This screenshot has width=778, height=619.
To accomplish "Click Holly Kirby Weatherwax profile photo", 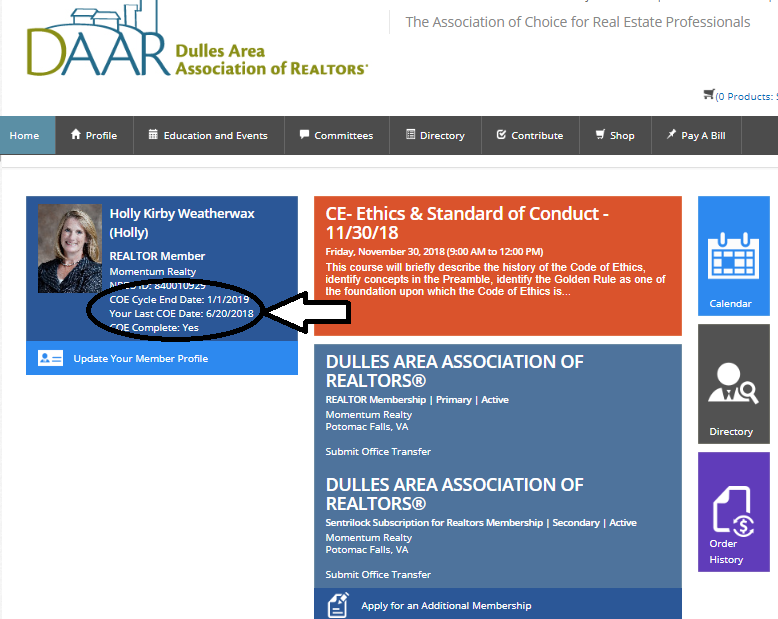I will pyautogui.click(x=70, y=248).
